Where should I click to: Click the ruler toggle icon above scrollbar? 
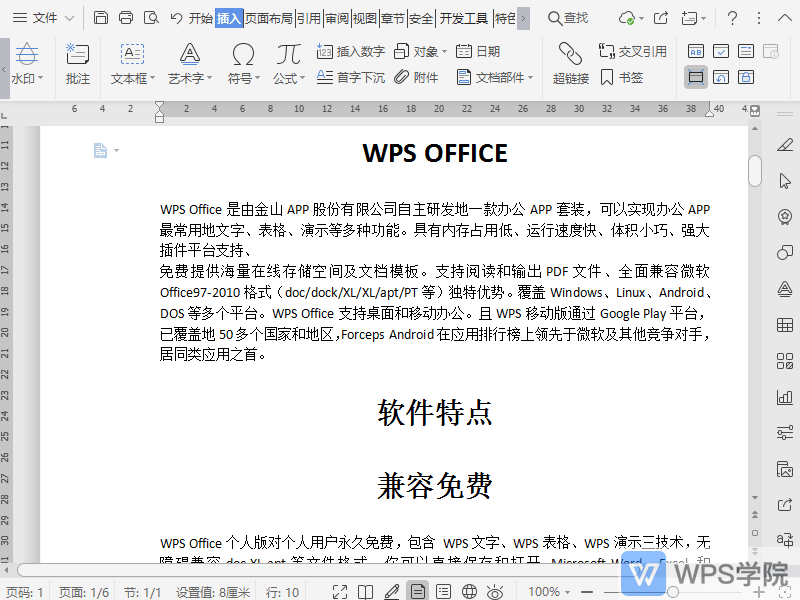coord(755,111)
